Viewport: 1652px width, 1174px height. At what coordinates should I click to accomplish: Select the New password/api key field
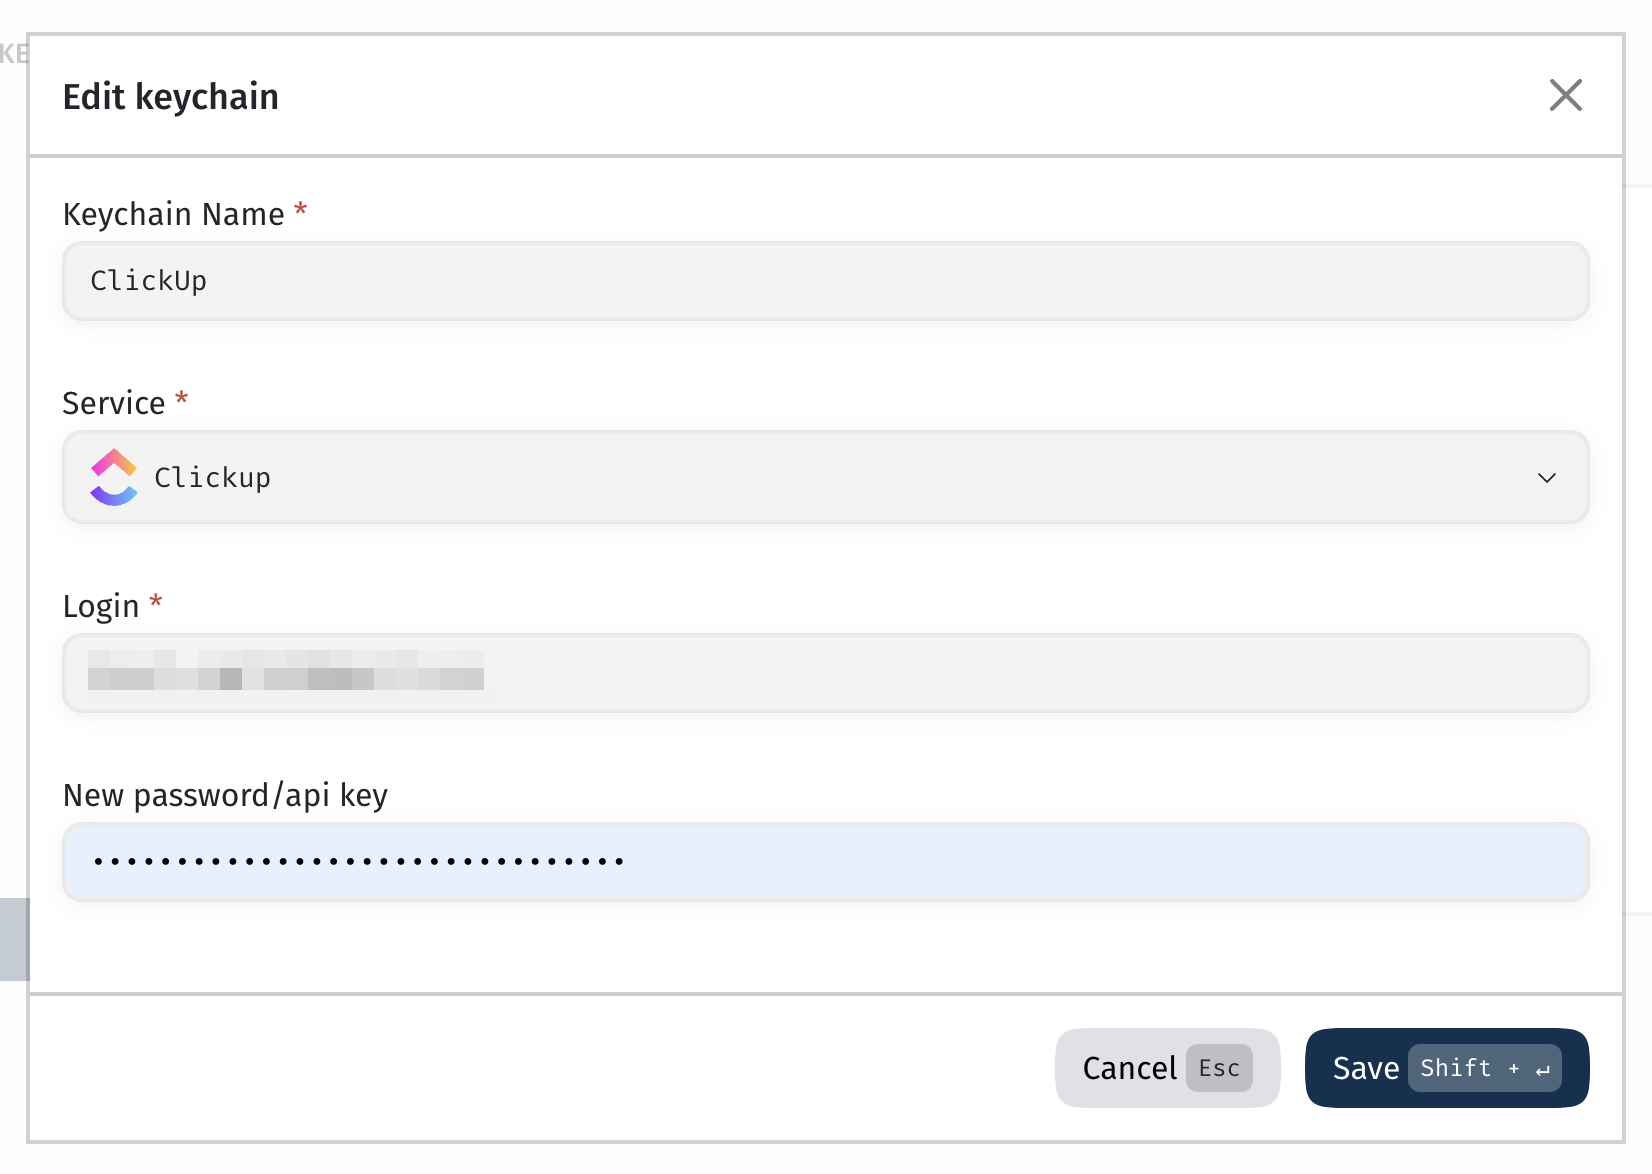(x=826, y=862)
